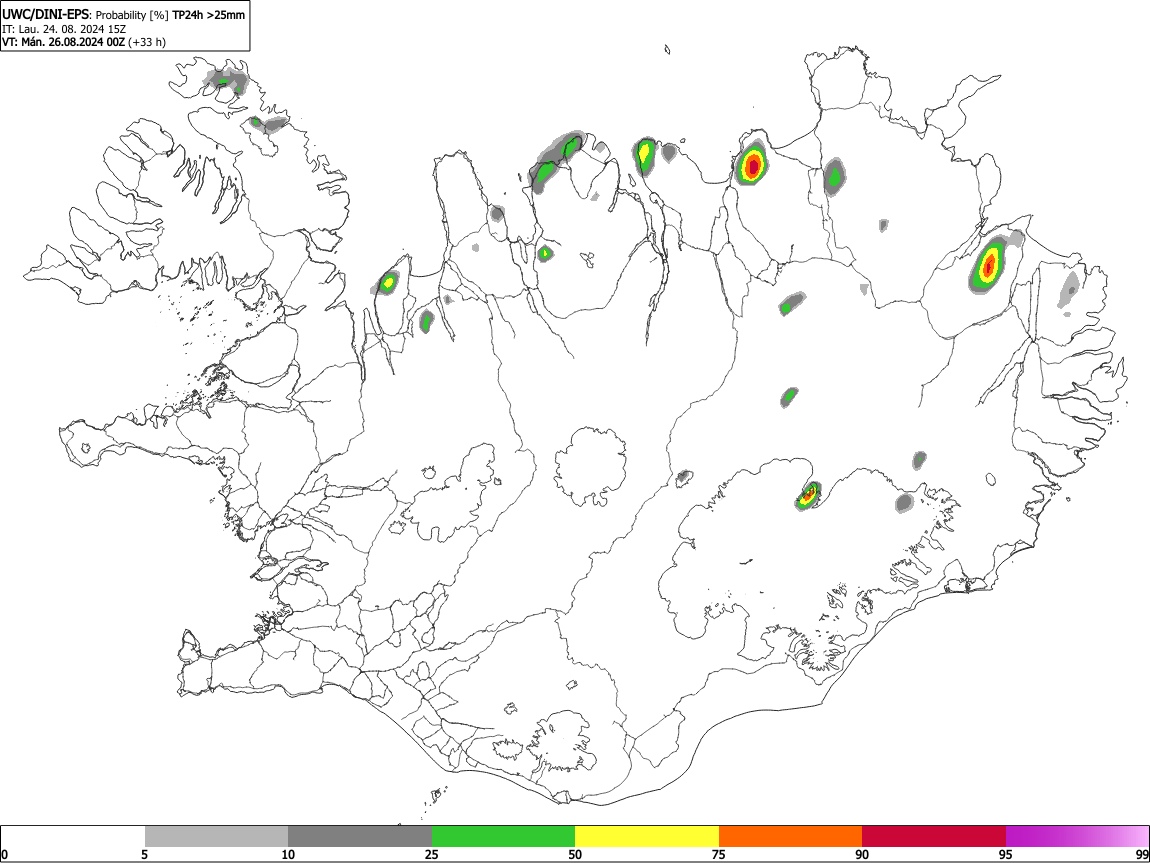Click the legend tick label '10'
This screenshot has height=863, width=1150.
click(288, 854)
